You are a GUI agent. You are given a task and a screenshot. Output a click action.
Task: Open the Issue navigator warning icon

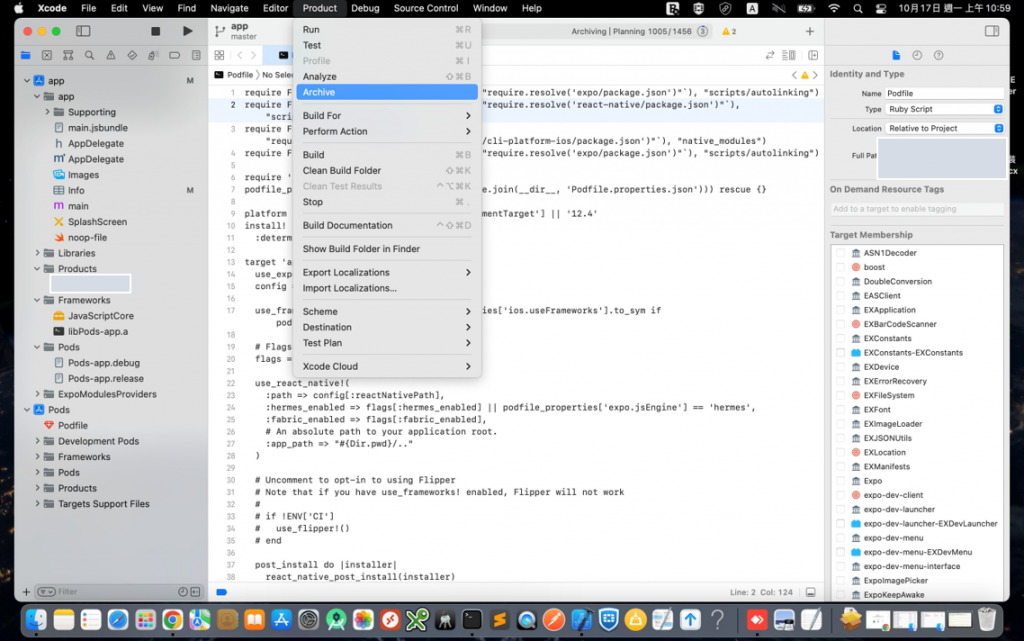point(111,55)
